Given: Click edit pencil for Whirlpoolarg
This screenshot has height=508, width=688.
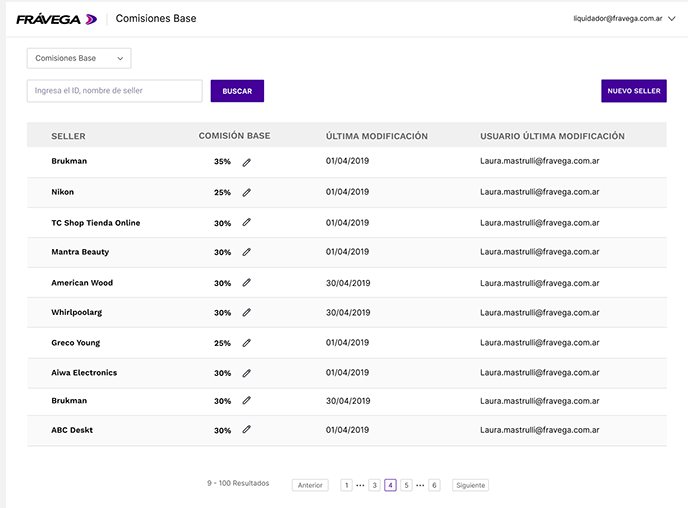Looking at the screenshot, I should [247, 312].
